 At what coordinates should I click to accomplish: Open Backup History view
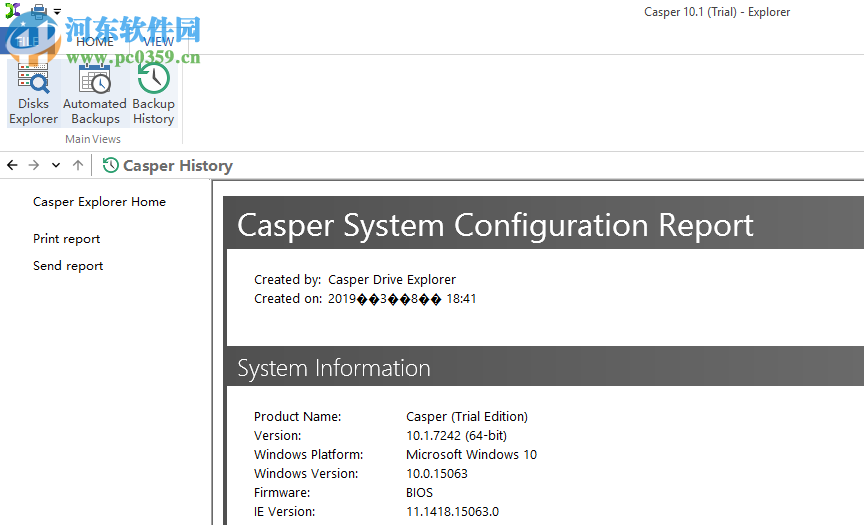coord(154,94)
